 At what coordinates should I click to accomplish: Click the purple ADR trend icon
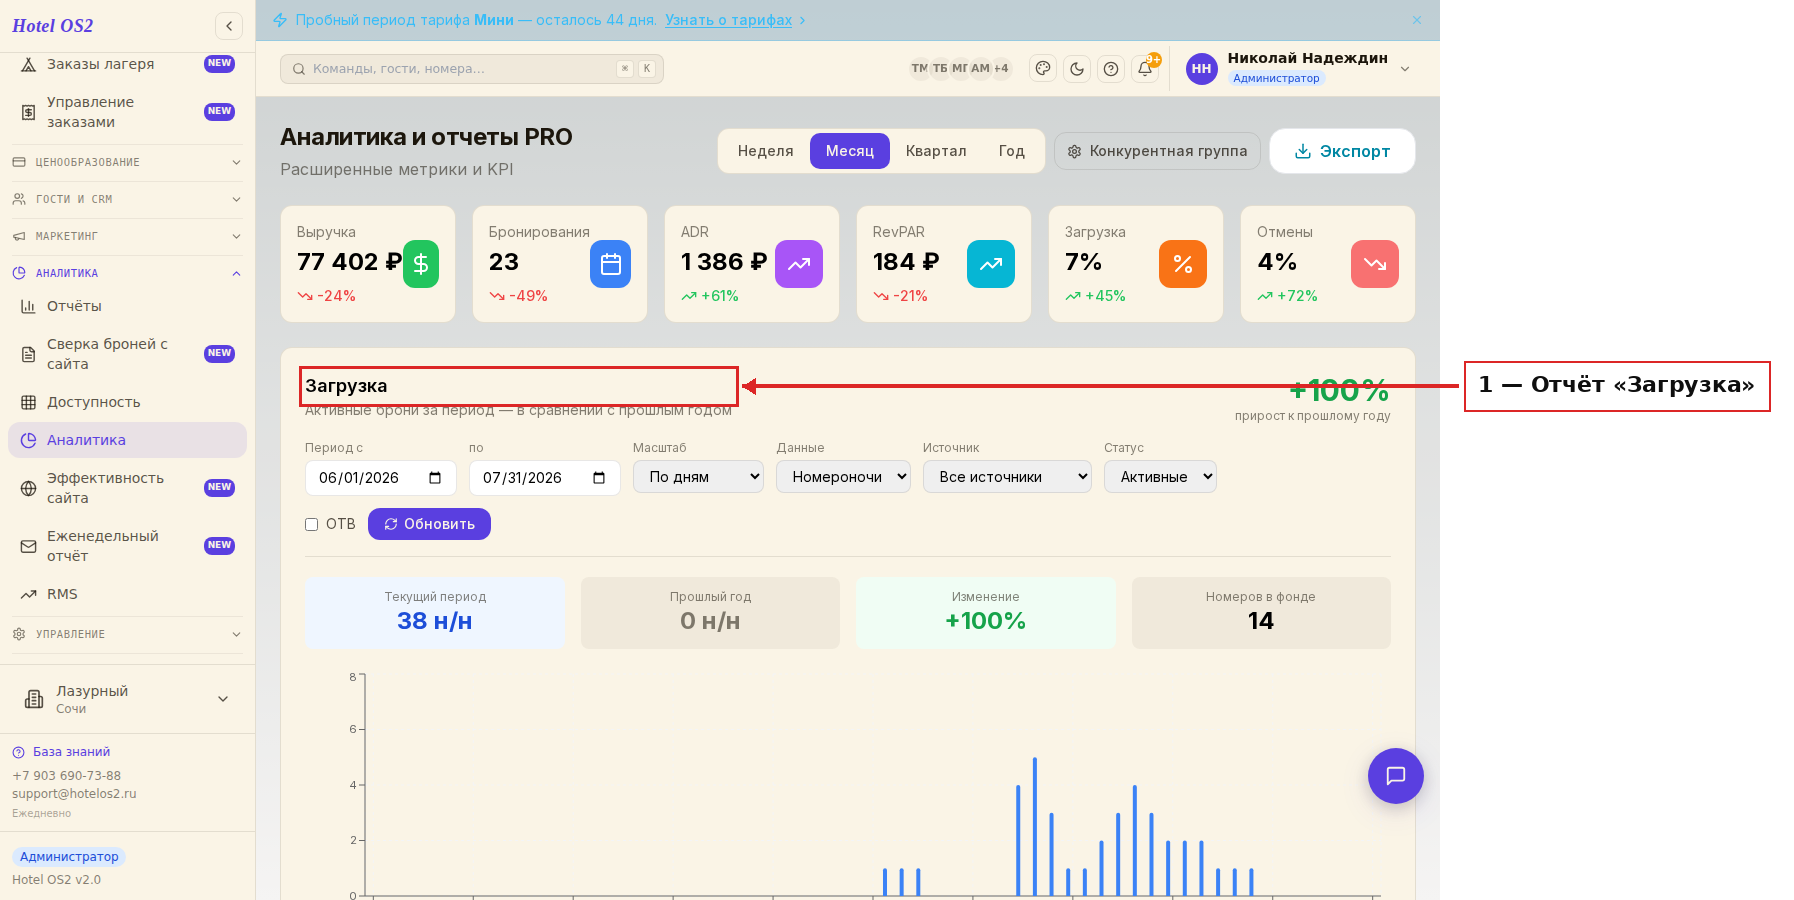(799, 264)
